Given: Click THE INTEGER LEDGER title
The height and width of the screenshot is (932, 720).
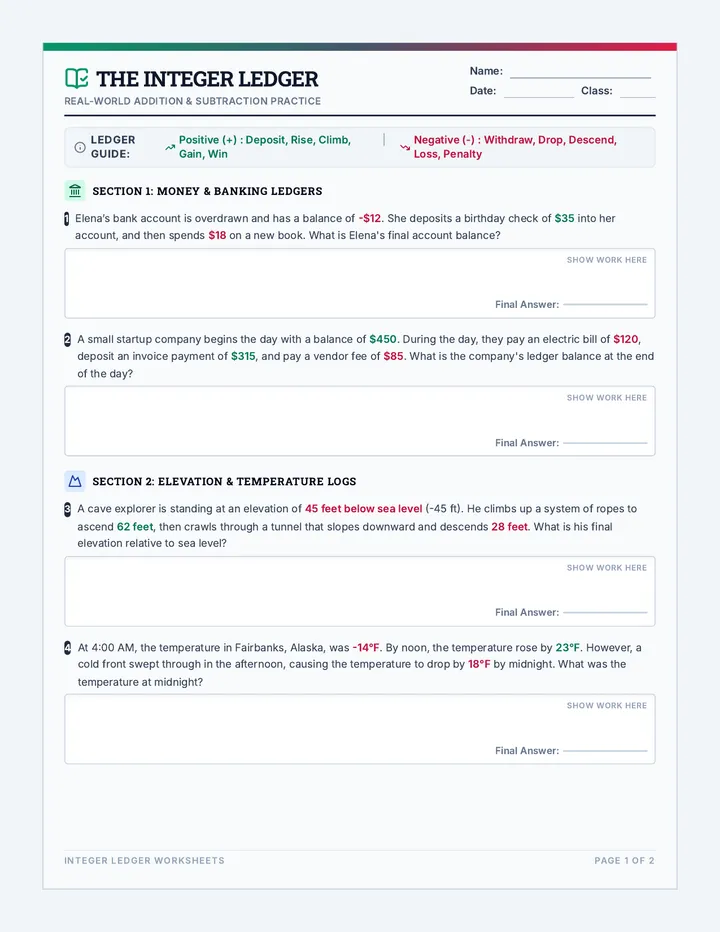Looking at the screenshot, I should [x=207, y=79].
